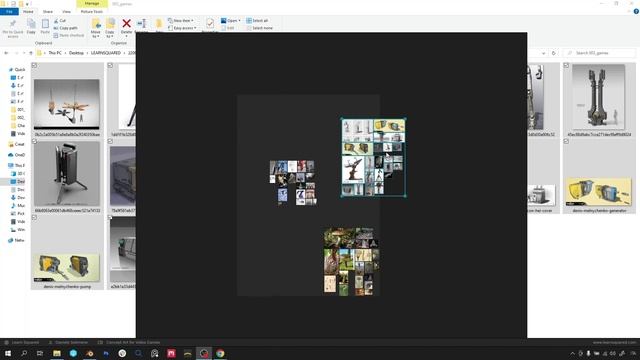Expand the Open button dropdown

click(239, 20)
